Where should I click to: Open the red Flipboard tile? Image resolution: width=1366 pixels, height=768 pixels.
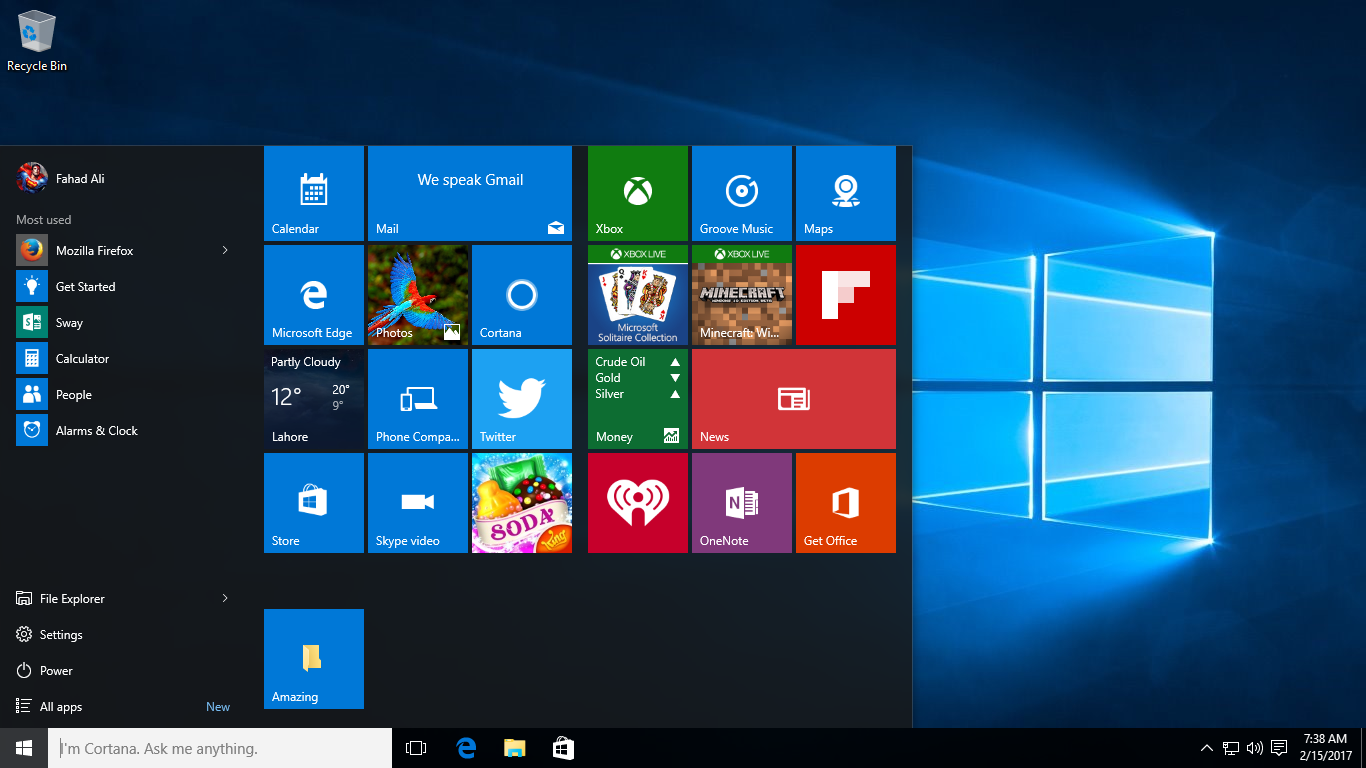[846, 295]
